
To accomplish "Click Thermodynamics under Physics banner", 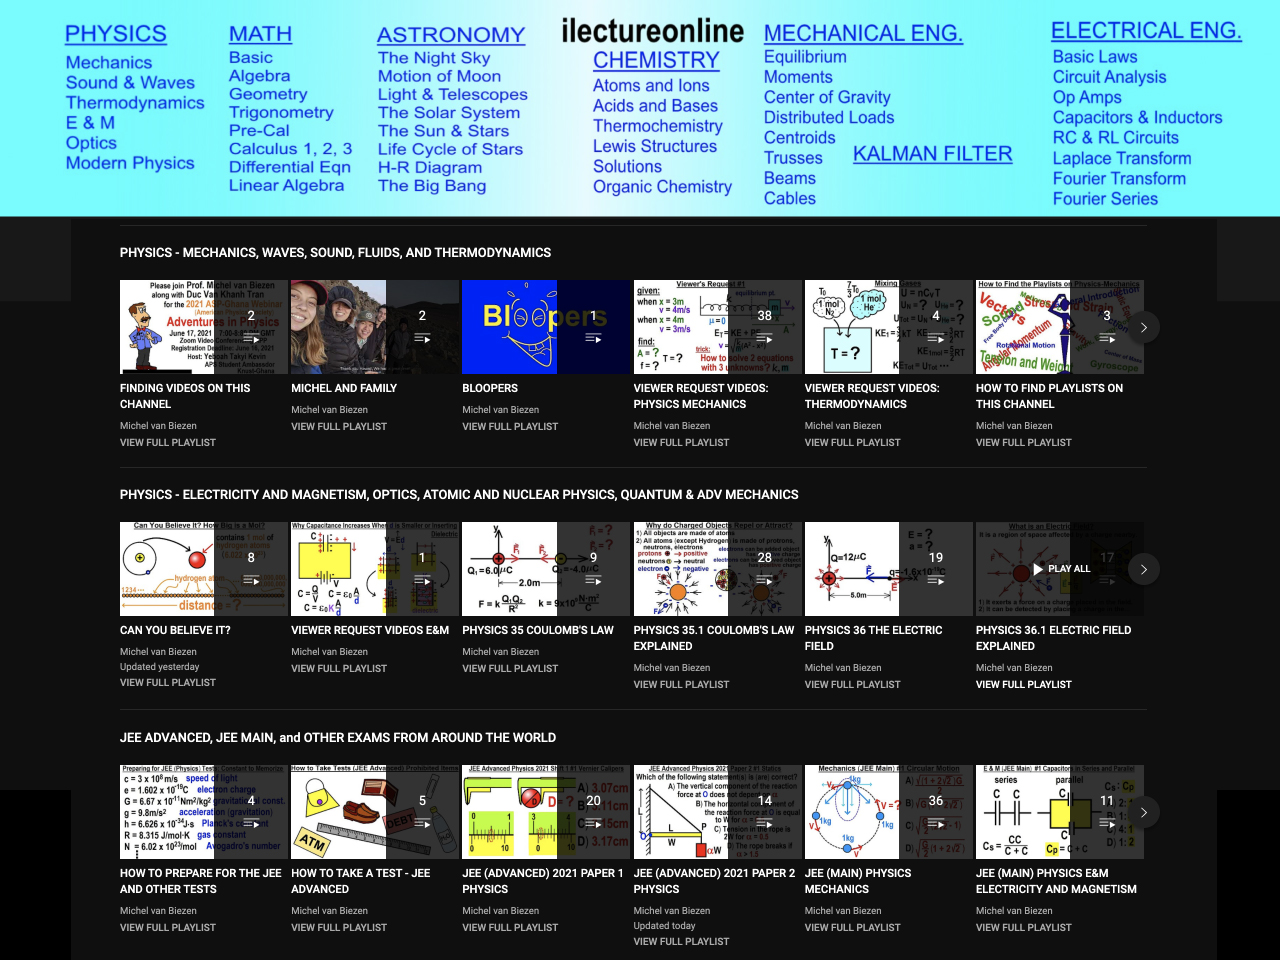I will [135, 103].
